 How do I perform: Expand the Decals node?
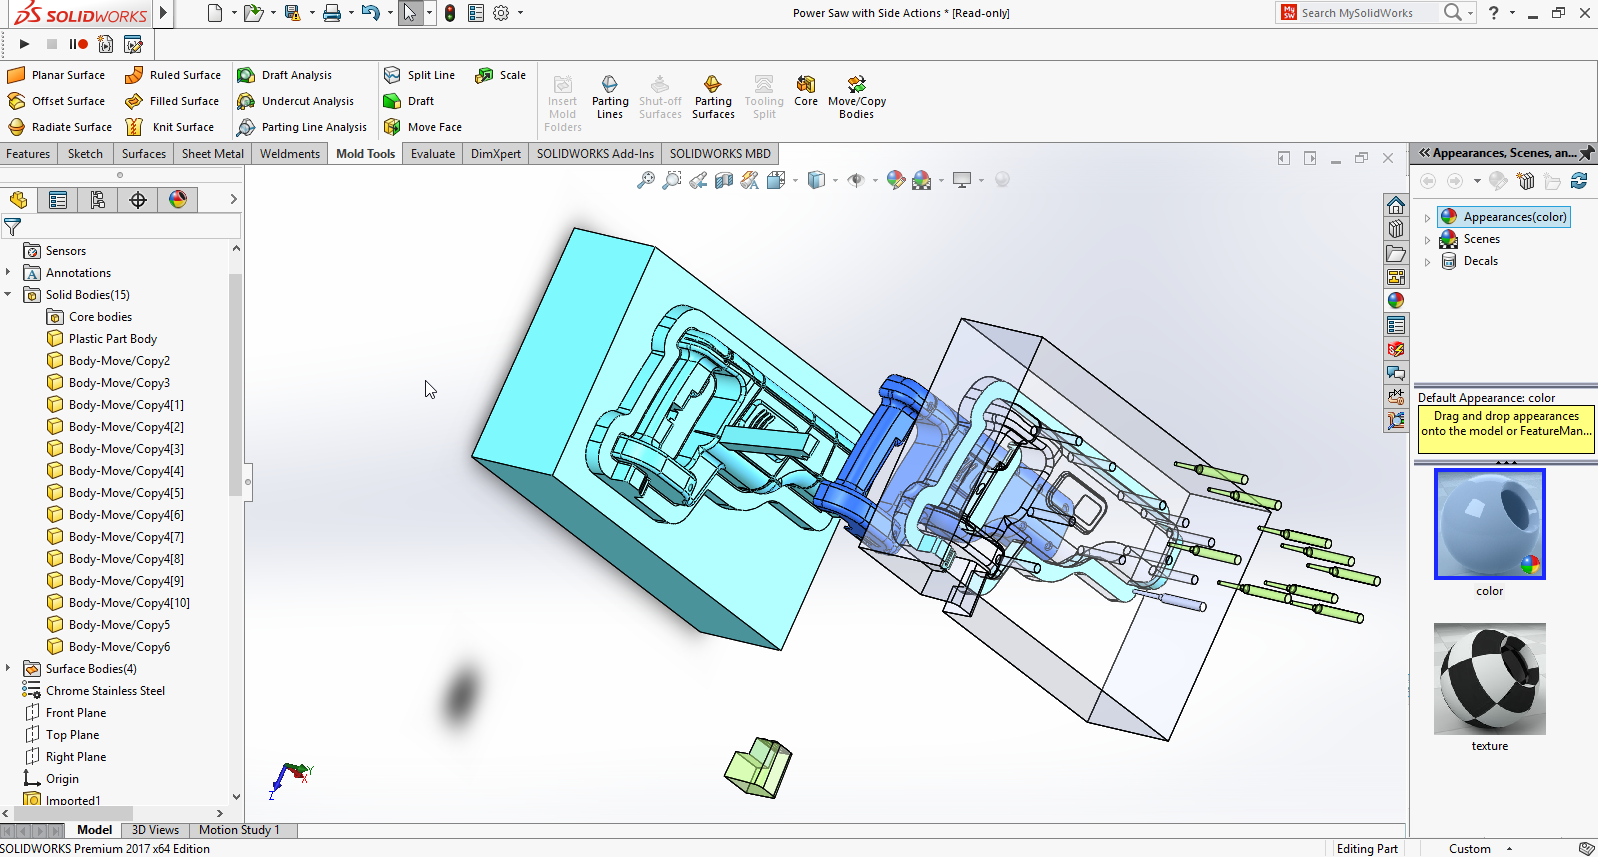click(x=1427, y=261)
